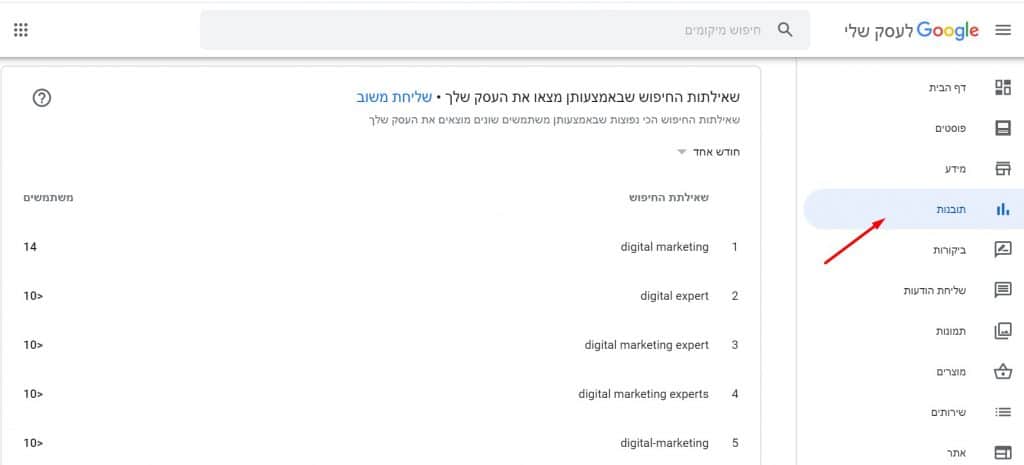The width and height of the screenshot is (1024, 465).
Task: Click the דף הבית home dashboard icon
Action: pyautogui.click(x=1002, y=88)
